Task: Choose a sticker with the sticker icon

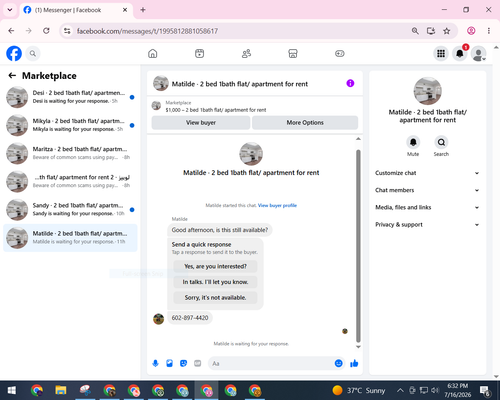Action: [x=183, y=363]
